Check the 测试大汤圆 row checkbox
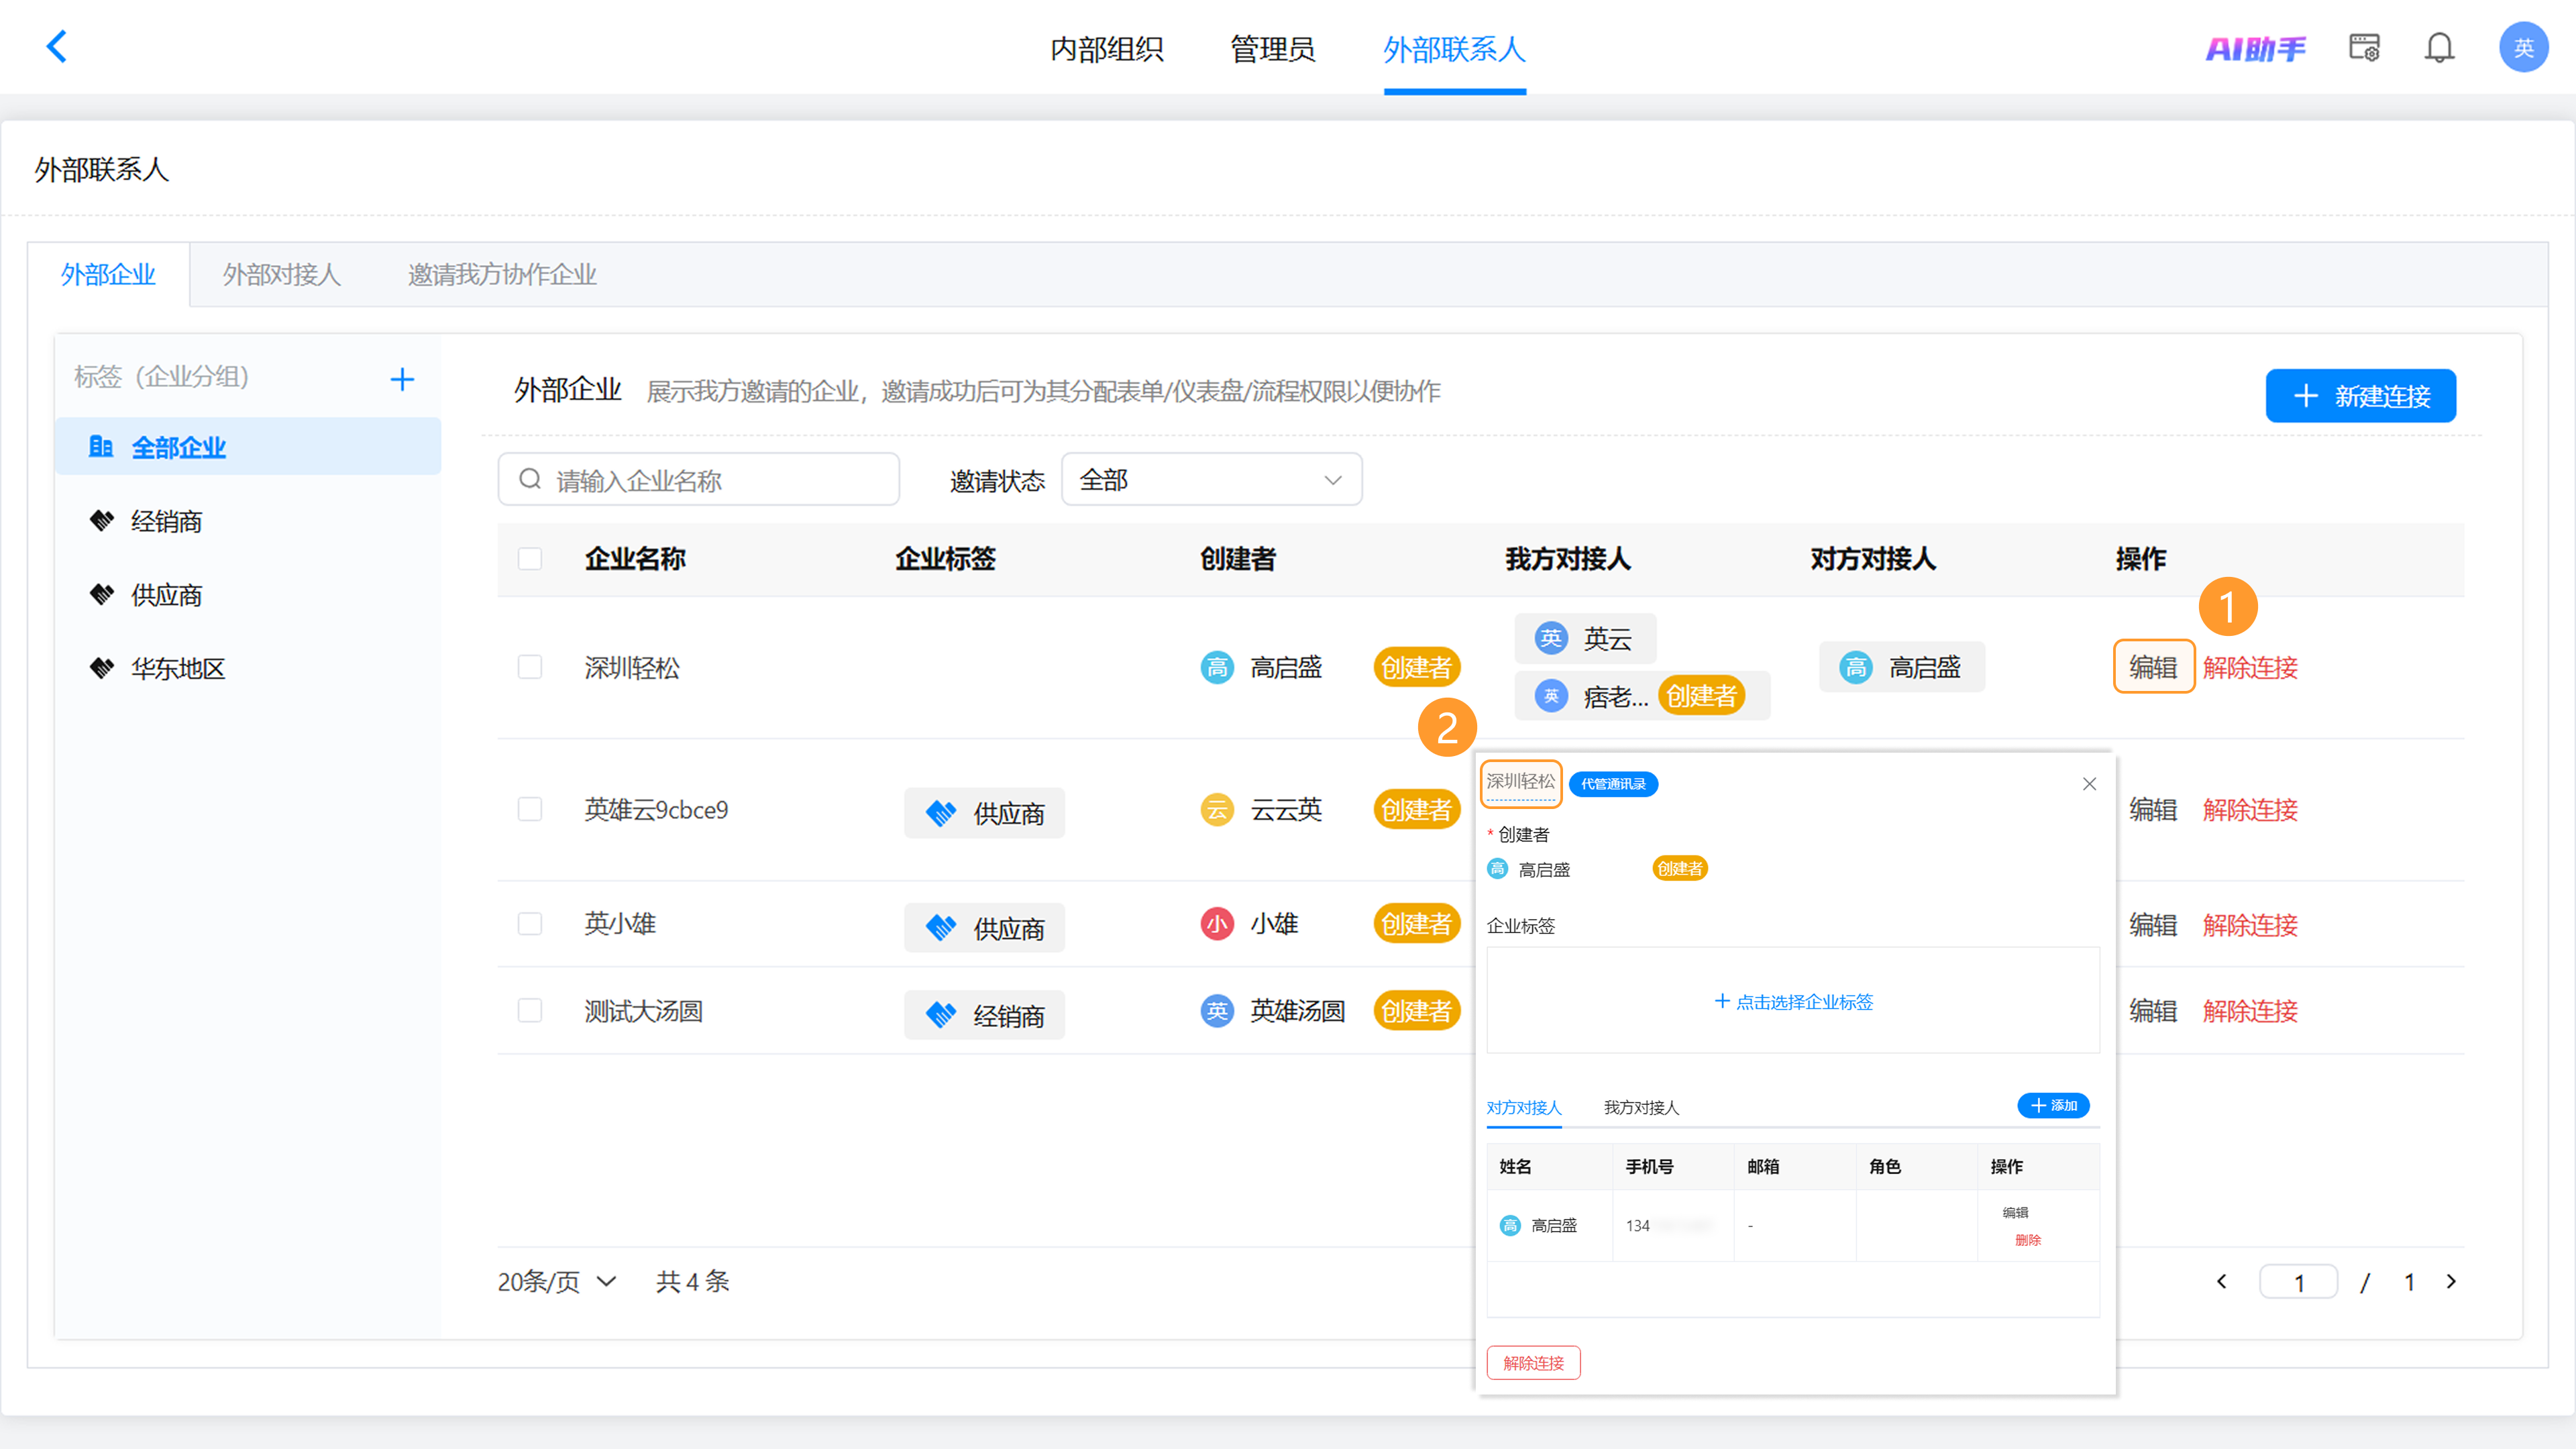The image size is (2576, 1449). click(x=530, y=1011)
